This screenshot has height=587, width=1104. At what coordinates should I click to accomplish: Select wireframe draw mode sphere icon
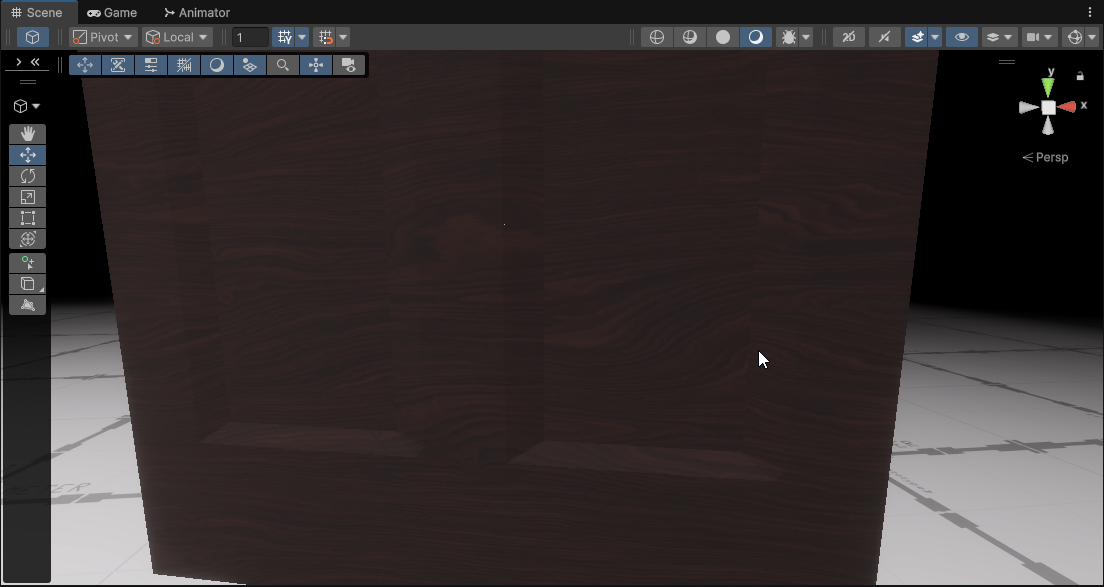coord(657,37)
